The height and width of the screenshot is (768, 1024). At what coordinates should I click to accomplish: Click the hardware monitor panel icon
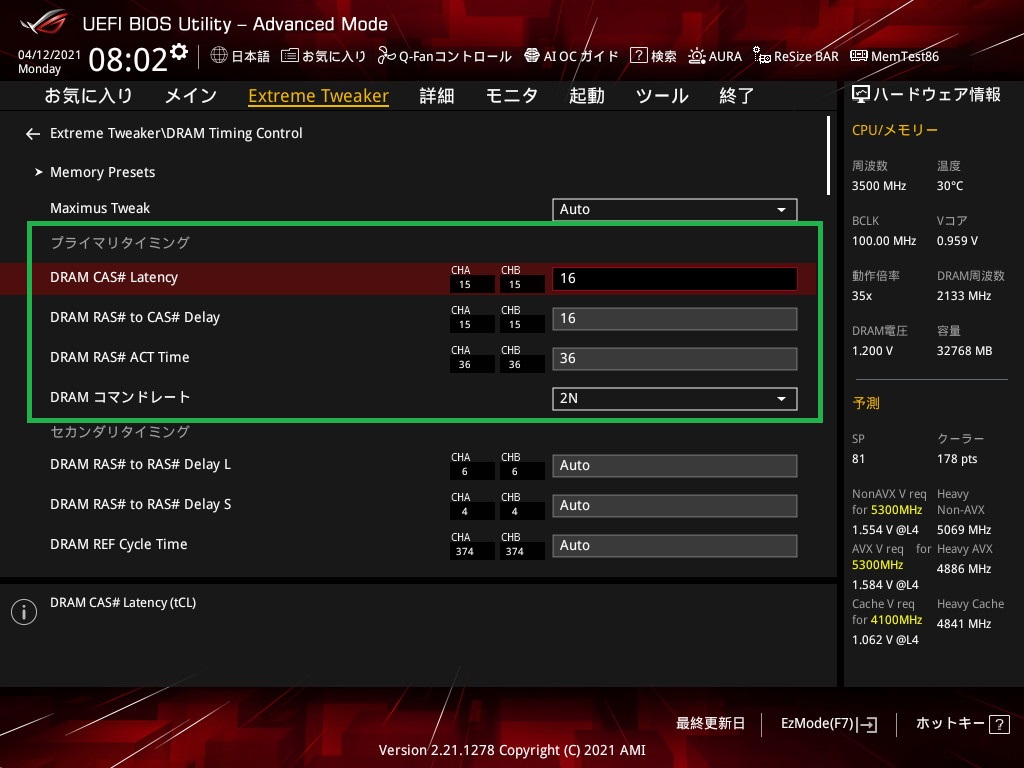point(861,95)
